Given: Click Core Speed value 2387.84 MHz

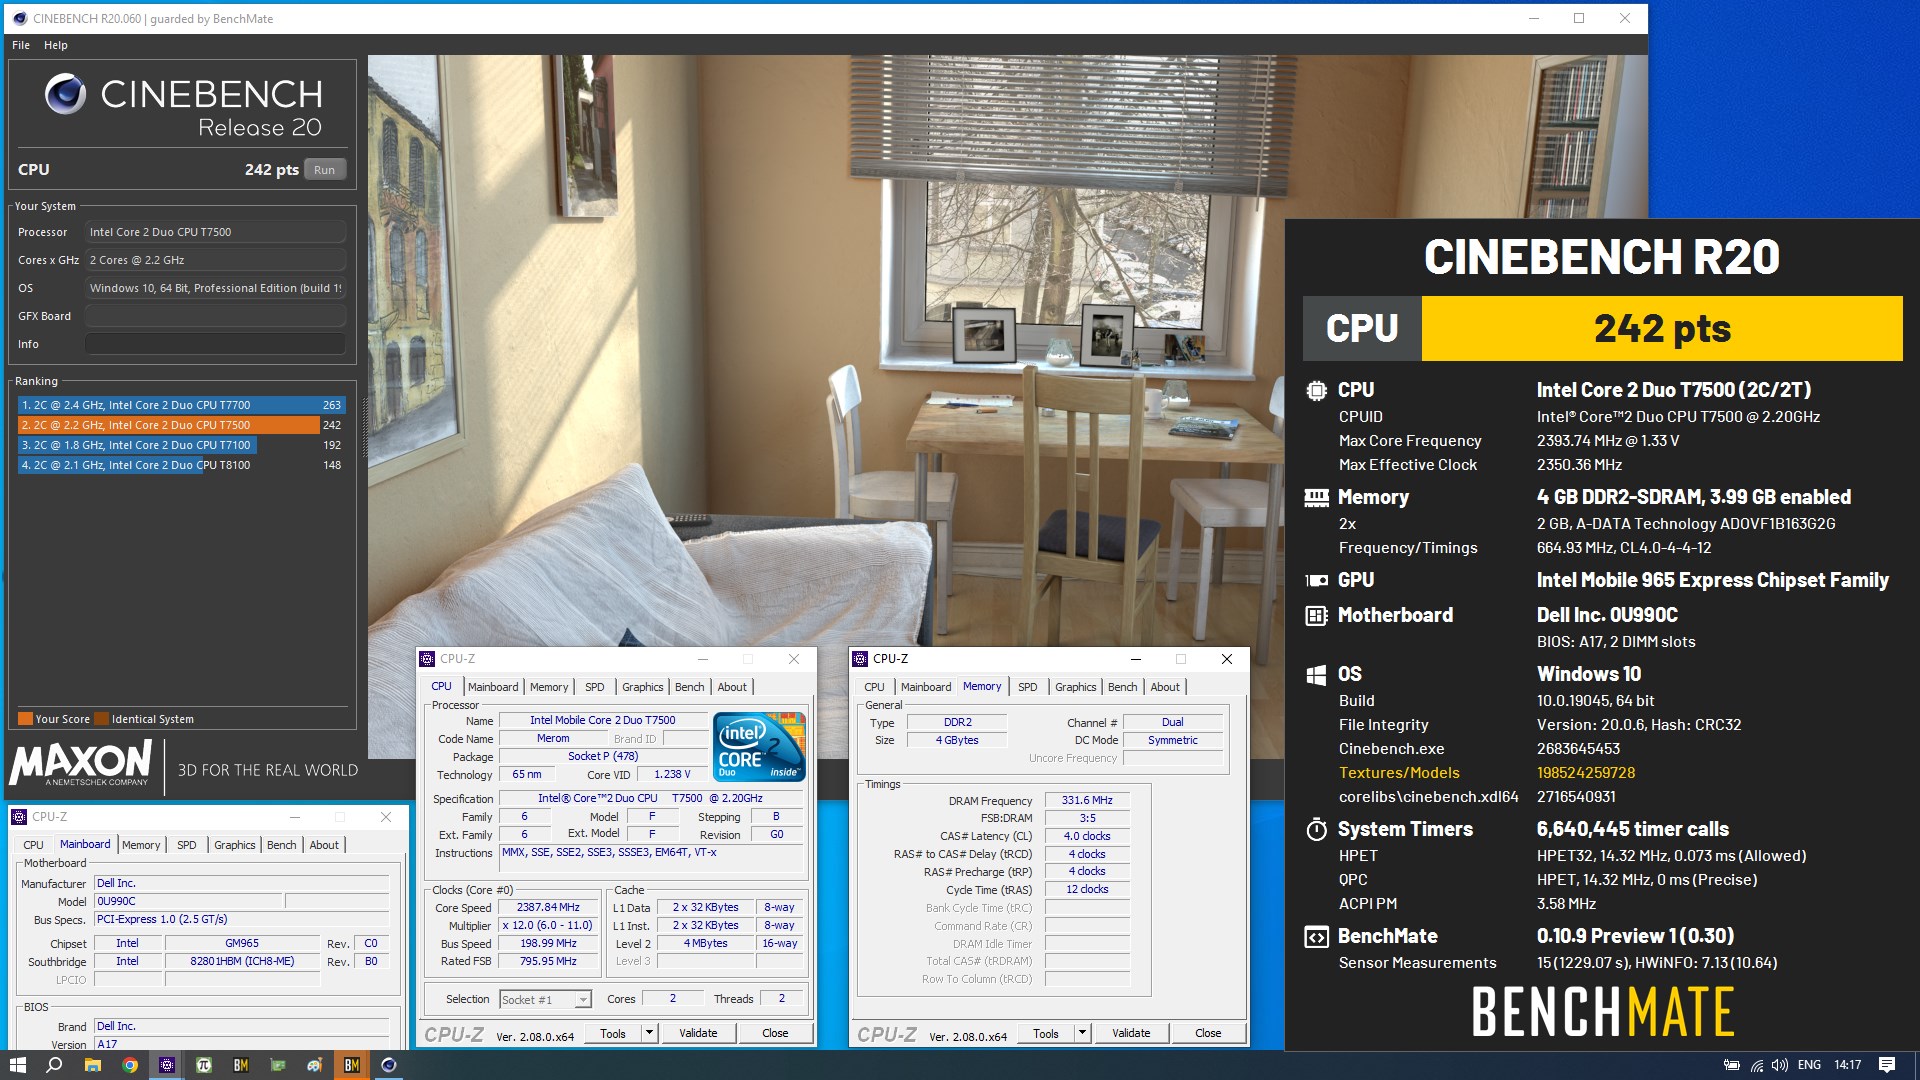Looking at the screenshot, I should click(548, 908).
